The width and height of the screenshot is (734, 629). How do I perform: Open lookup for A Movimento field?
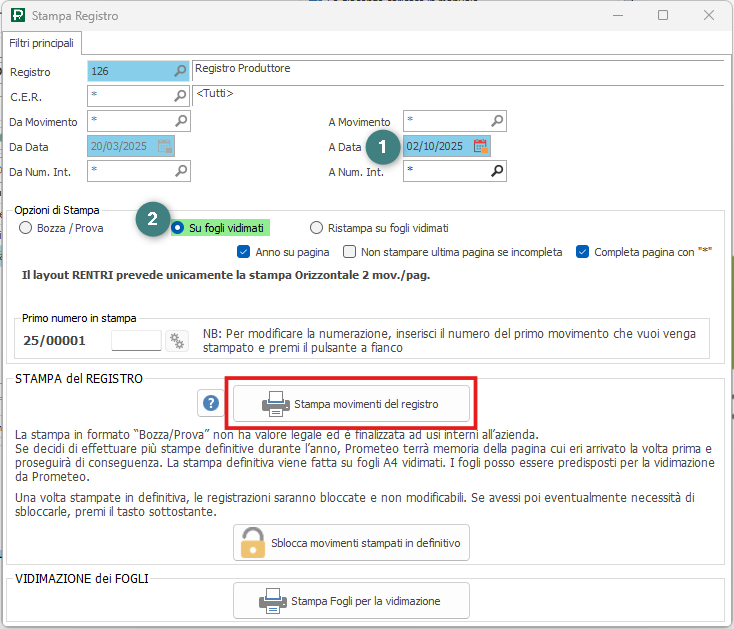[x=497, y=121]
